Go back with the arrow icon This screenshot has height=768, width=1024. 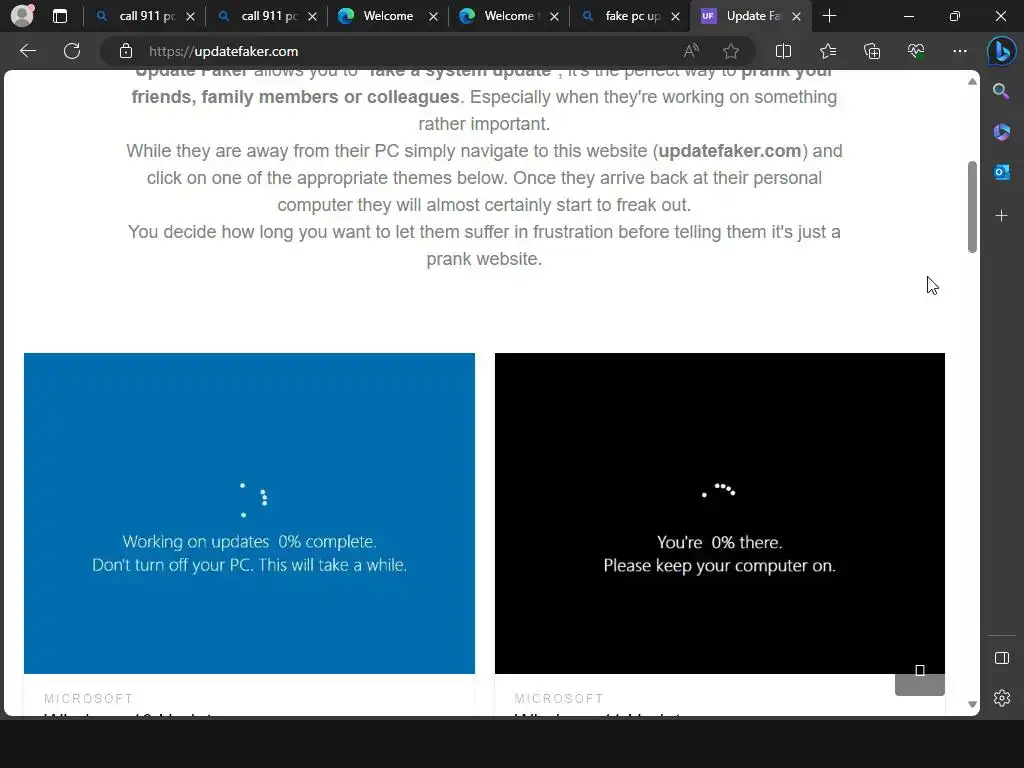click(28, 51)
